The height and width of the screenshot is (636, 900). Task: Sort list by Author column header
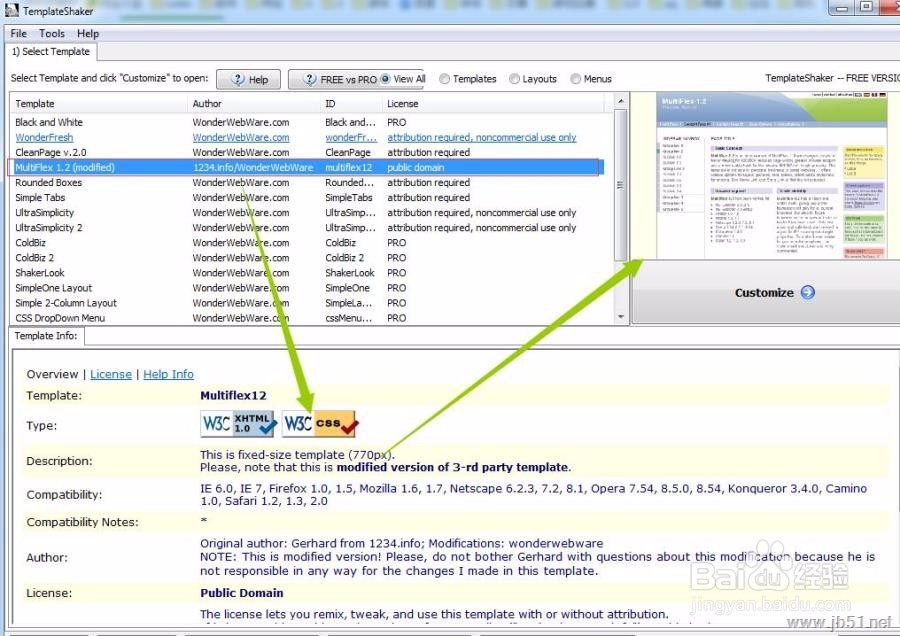point(254,104)
